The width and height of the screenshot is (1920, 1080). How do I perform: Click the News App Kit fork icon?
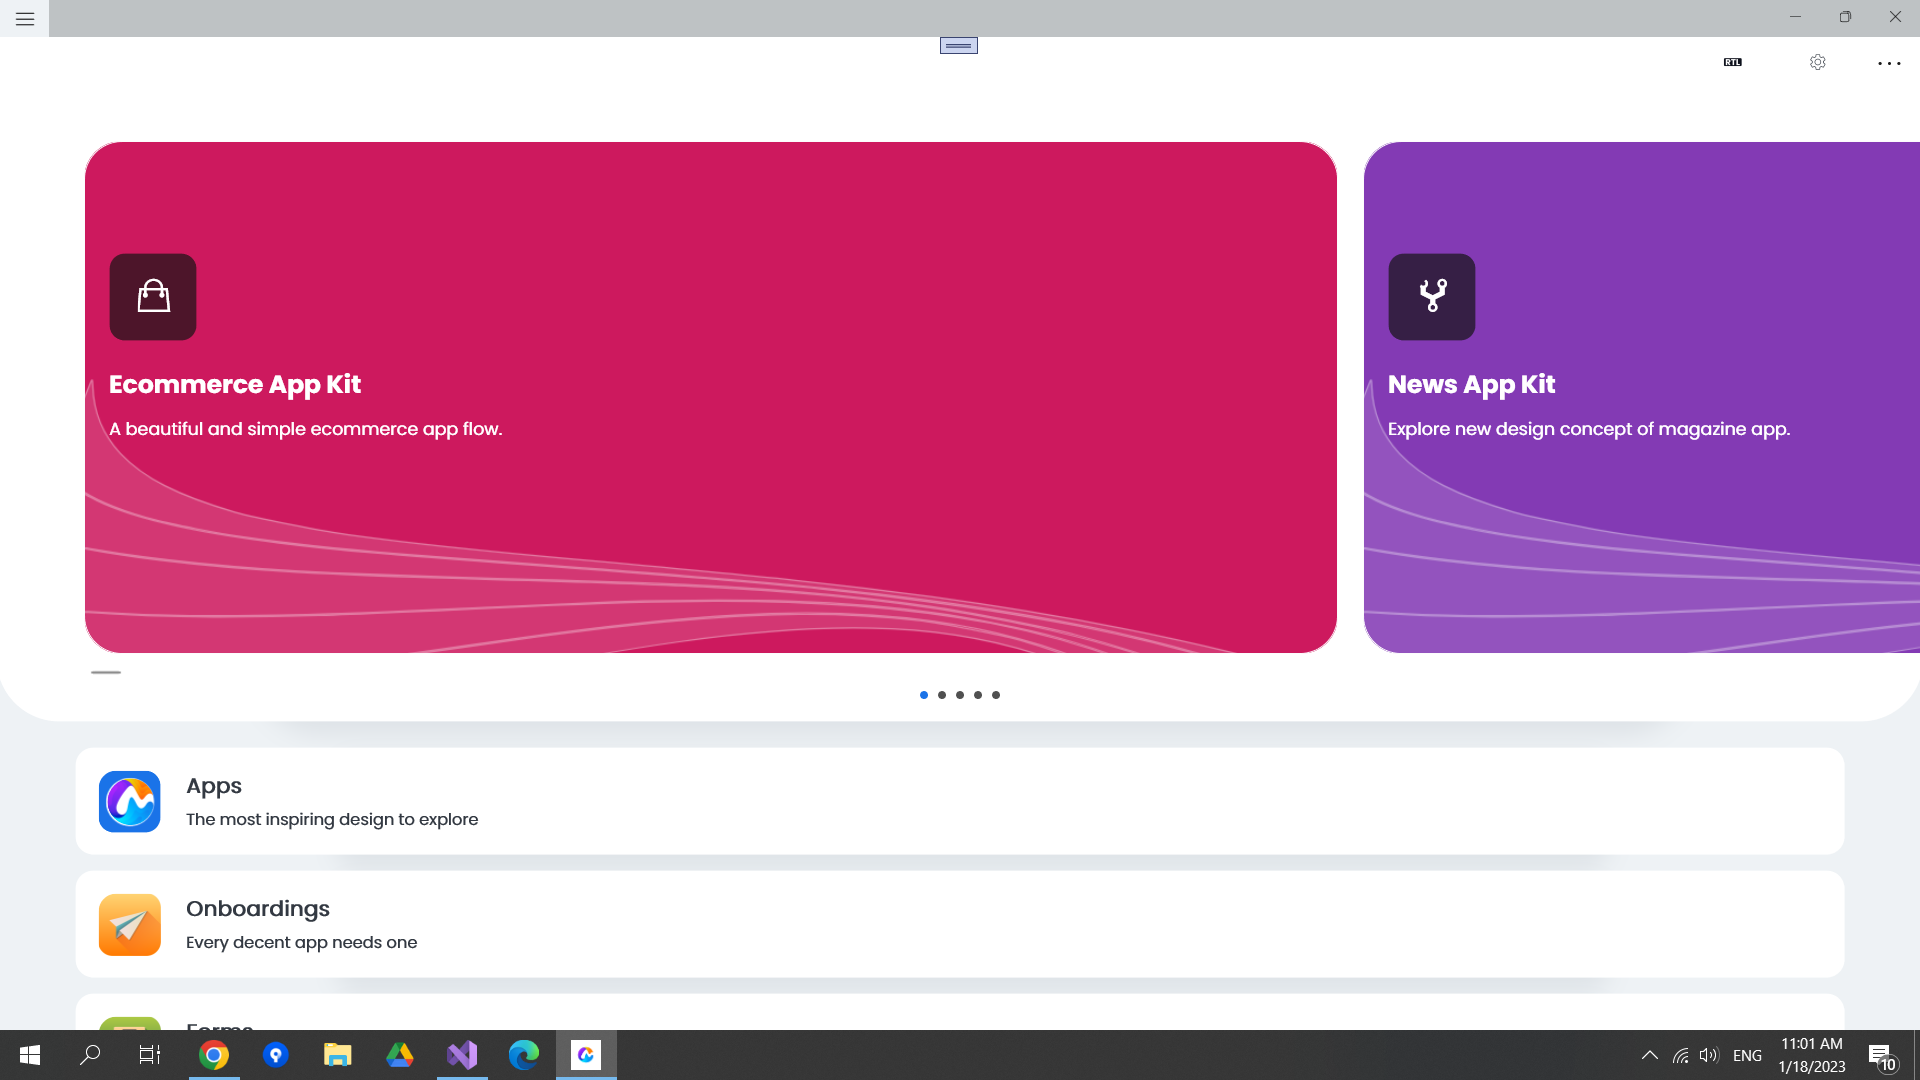pyautogui.click(x=1432, y=297)
